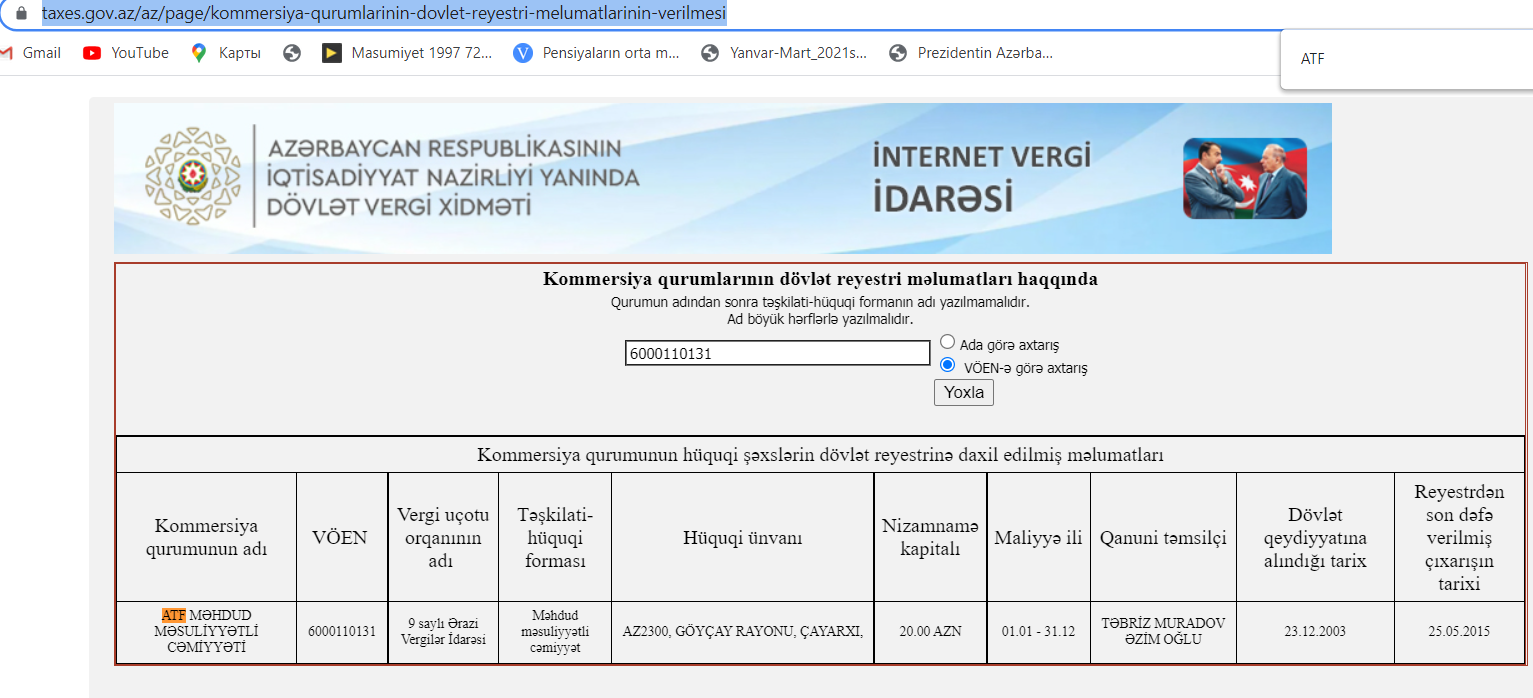Screen dimensions: 1533x698
Task: Click the Dövlət Vergi Xidməti emblem logo
Action: (x=194, y=177)
